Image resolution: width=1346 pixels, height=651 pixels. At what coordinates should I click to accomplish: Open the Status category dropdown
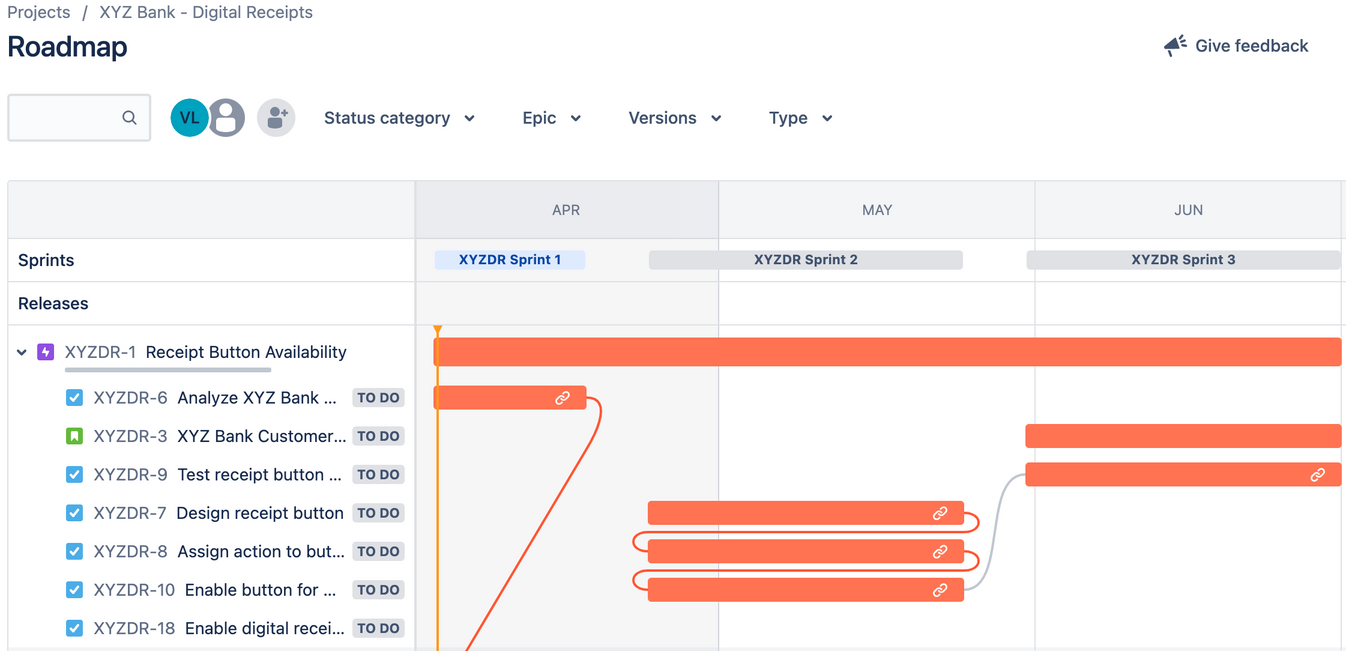click(x=399, y=118)
